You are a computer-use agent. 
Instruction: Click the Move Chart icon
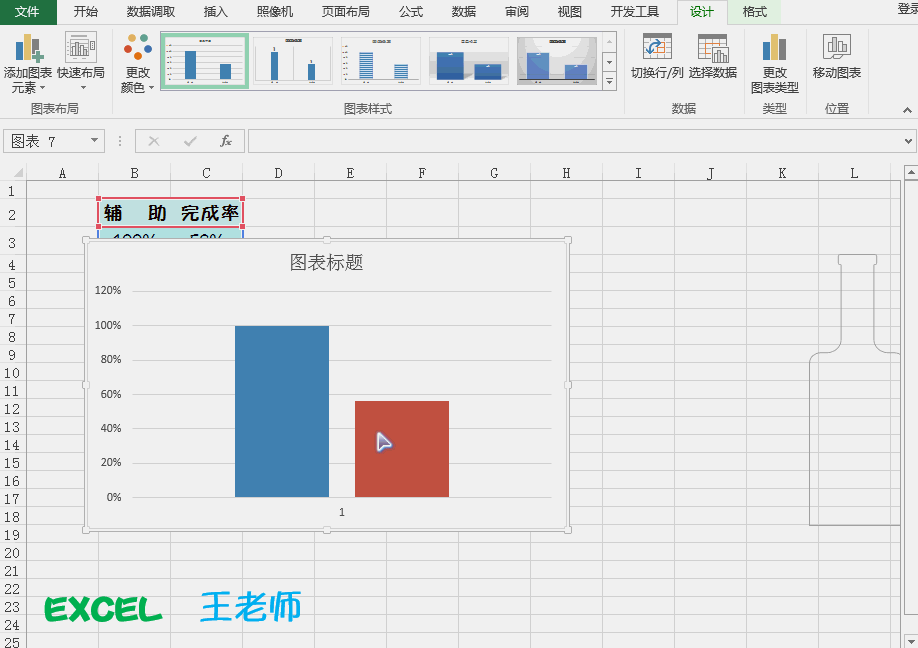point(837,47)
